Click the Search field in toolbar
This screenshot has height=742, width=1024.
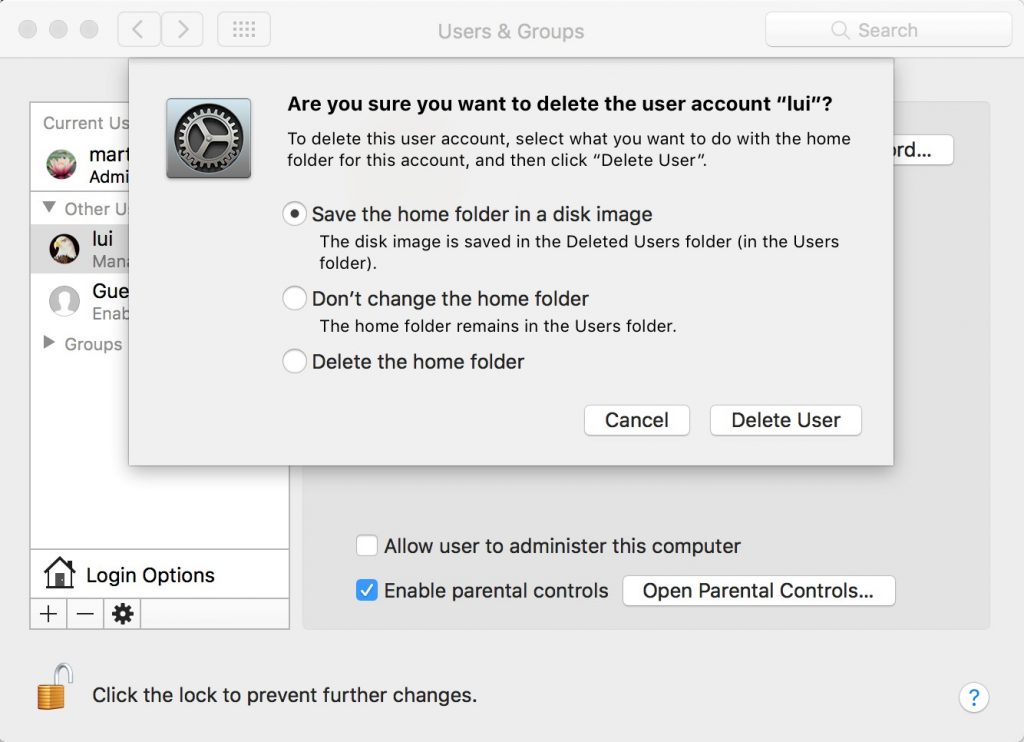888,30
